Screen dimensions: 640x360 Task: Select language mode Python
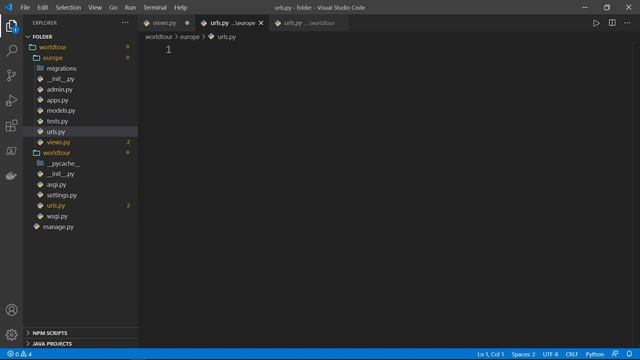point(594,354)
